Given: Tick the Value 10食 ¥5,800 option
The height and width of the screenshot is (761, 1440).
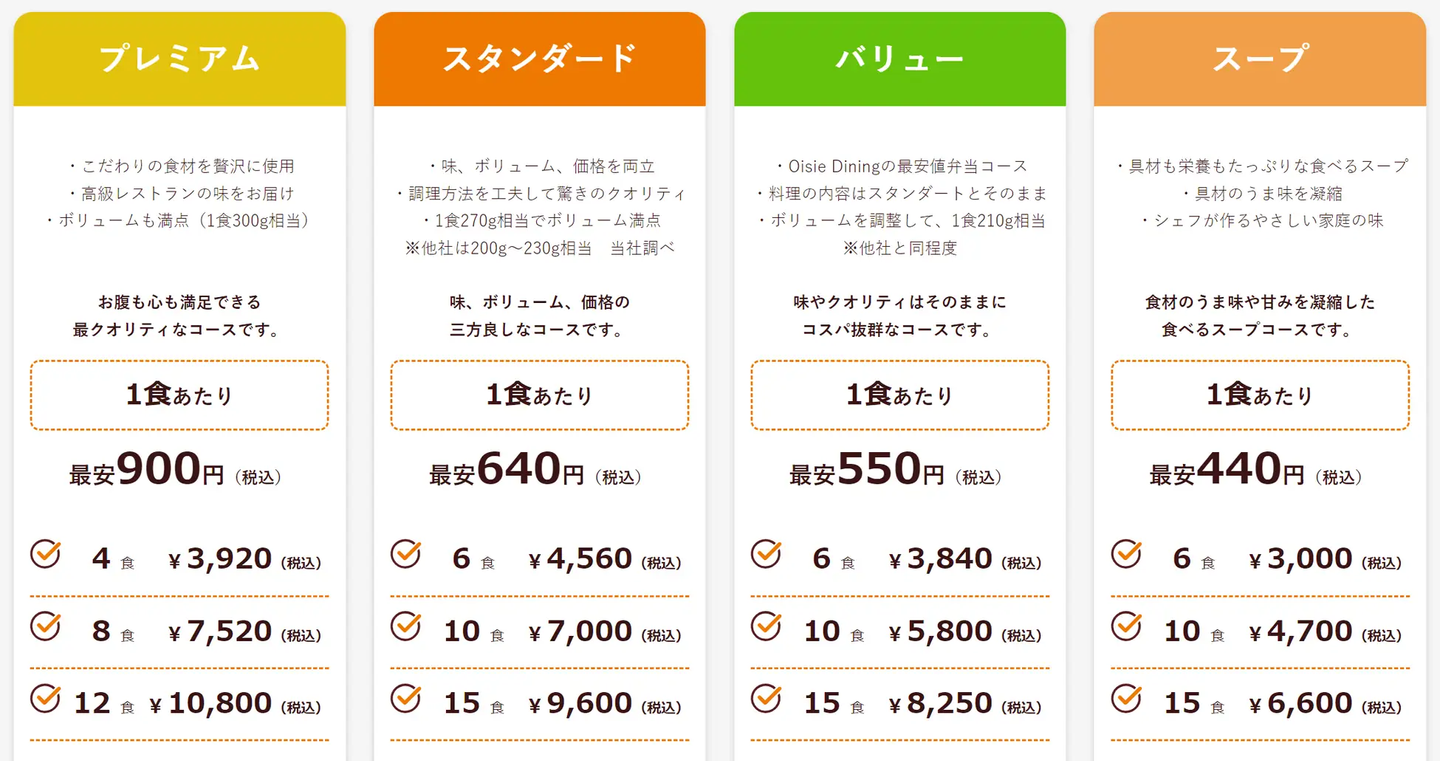Looking at the screenshot, I should (766, 627).
